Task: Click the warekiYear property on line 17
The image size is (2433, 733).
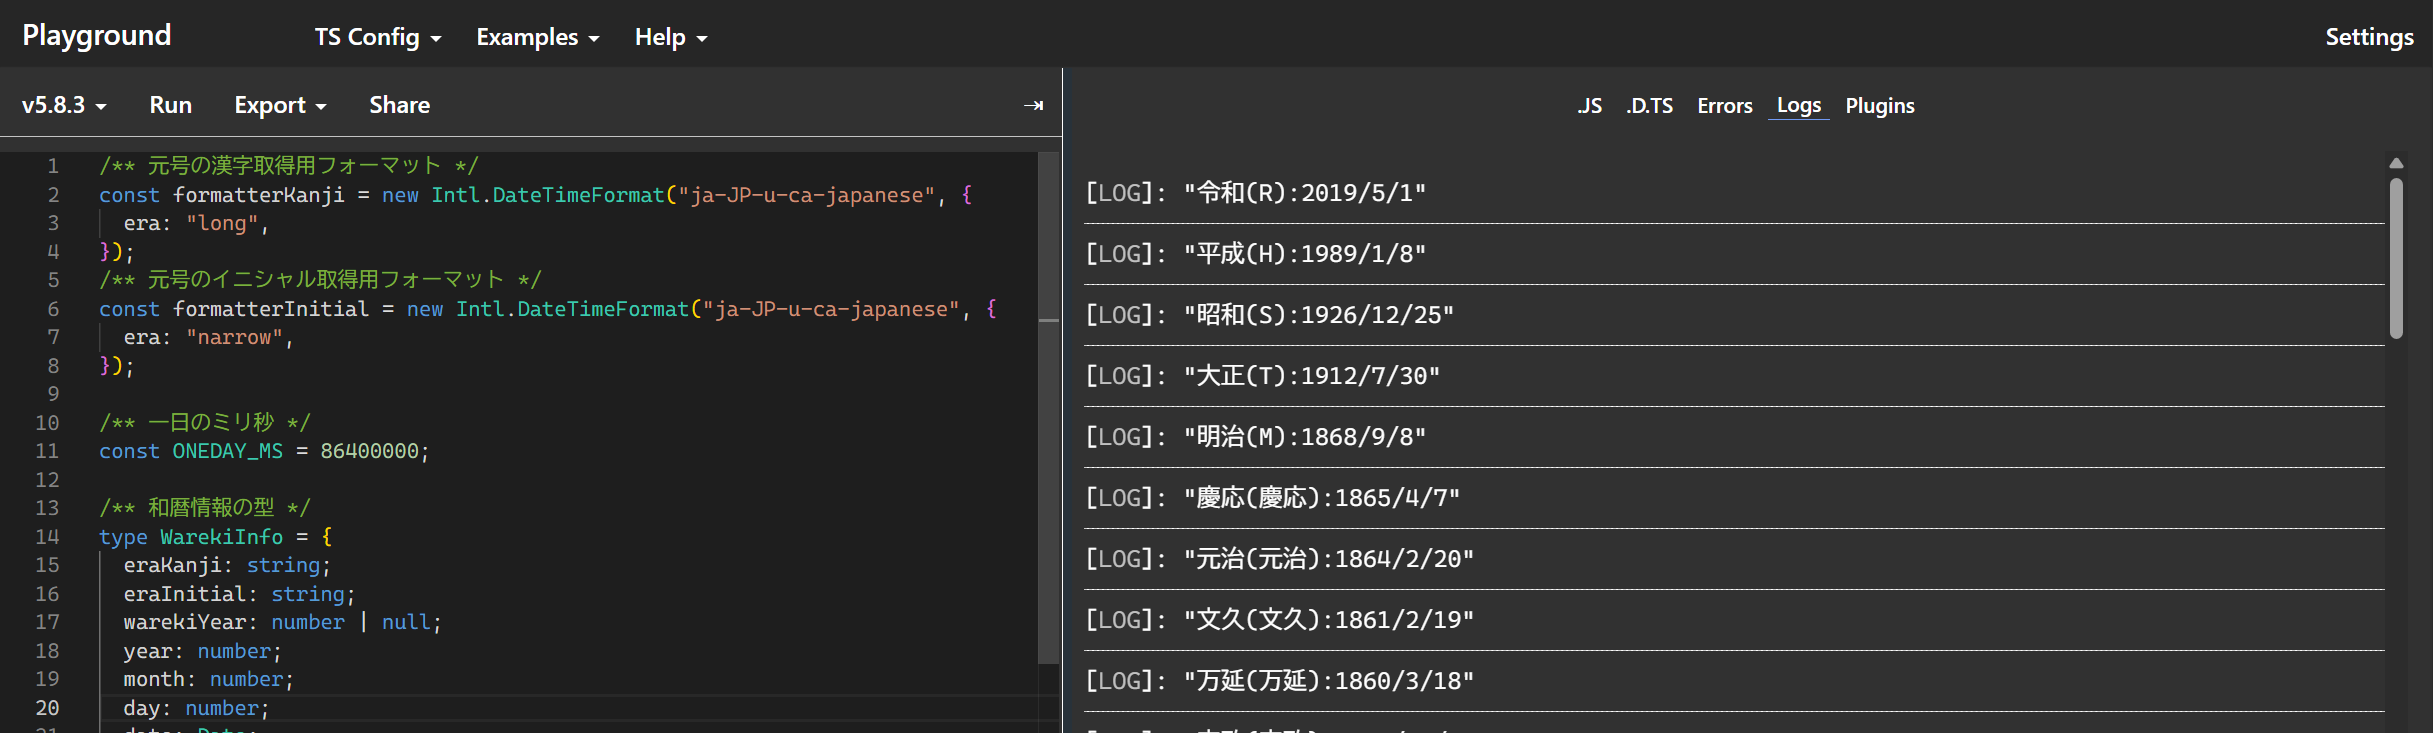Action: click(185, 622)
